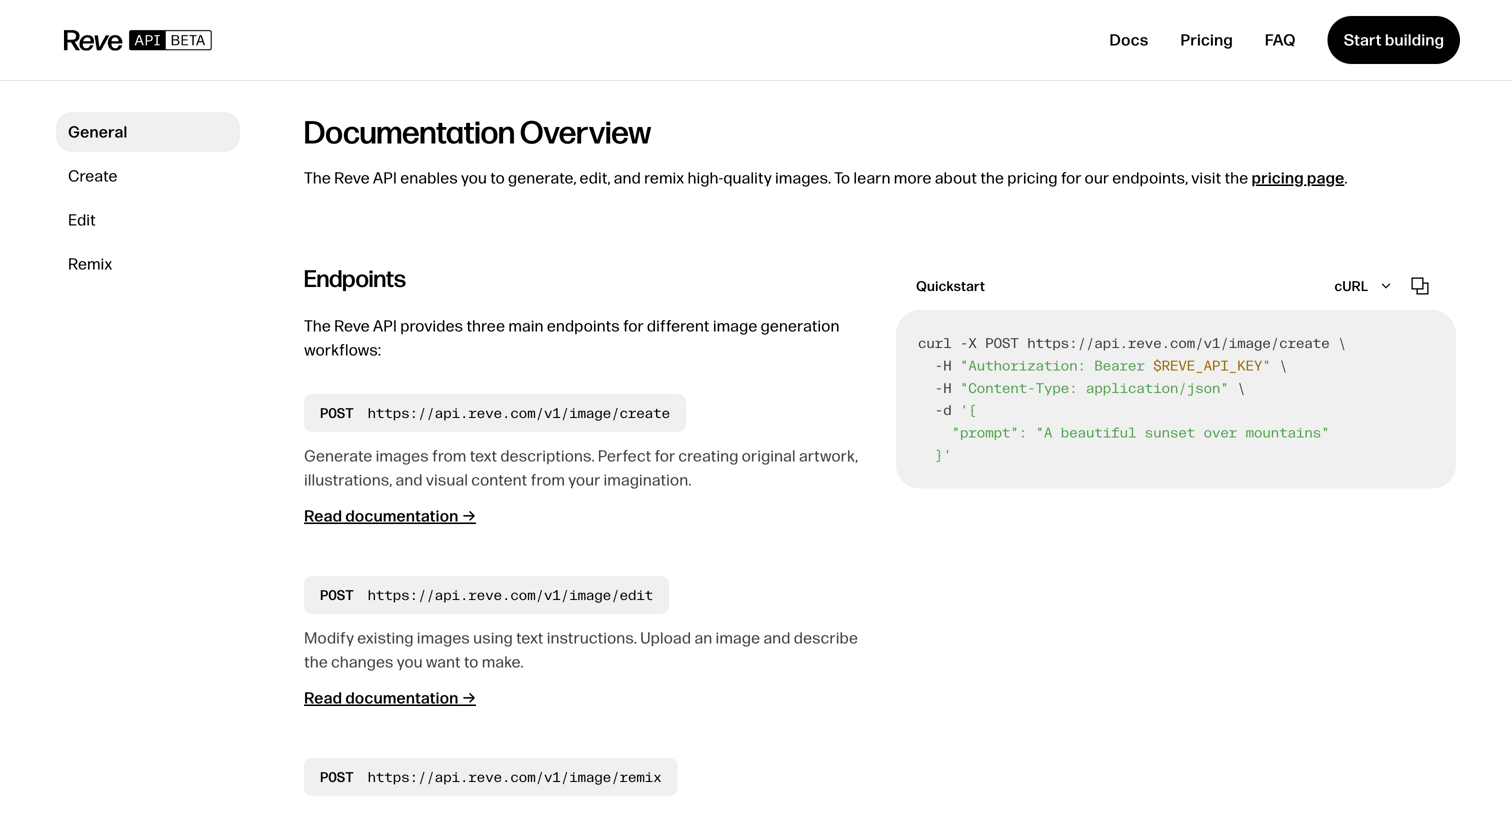
Task: Click the API BETA badge
Action: coord(170,40)
